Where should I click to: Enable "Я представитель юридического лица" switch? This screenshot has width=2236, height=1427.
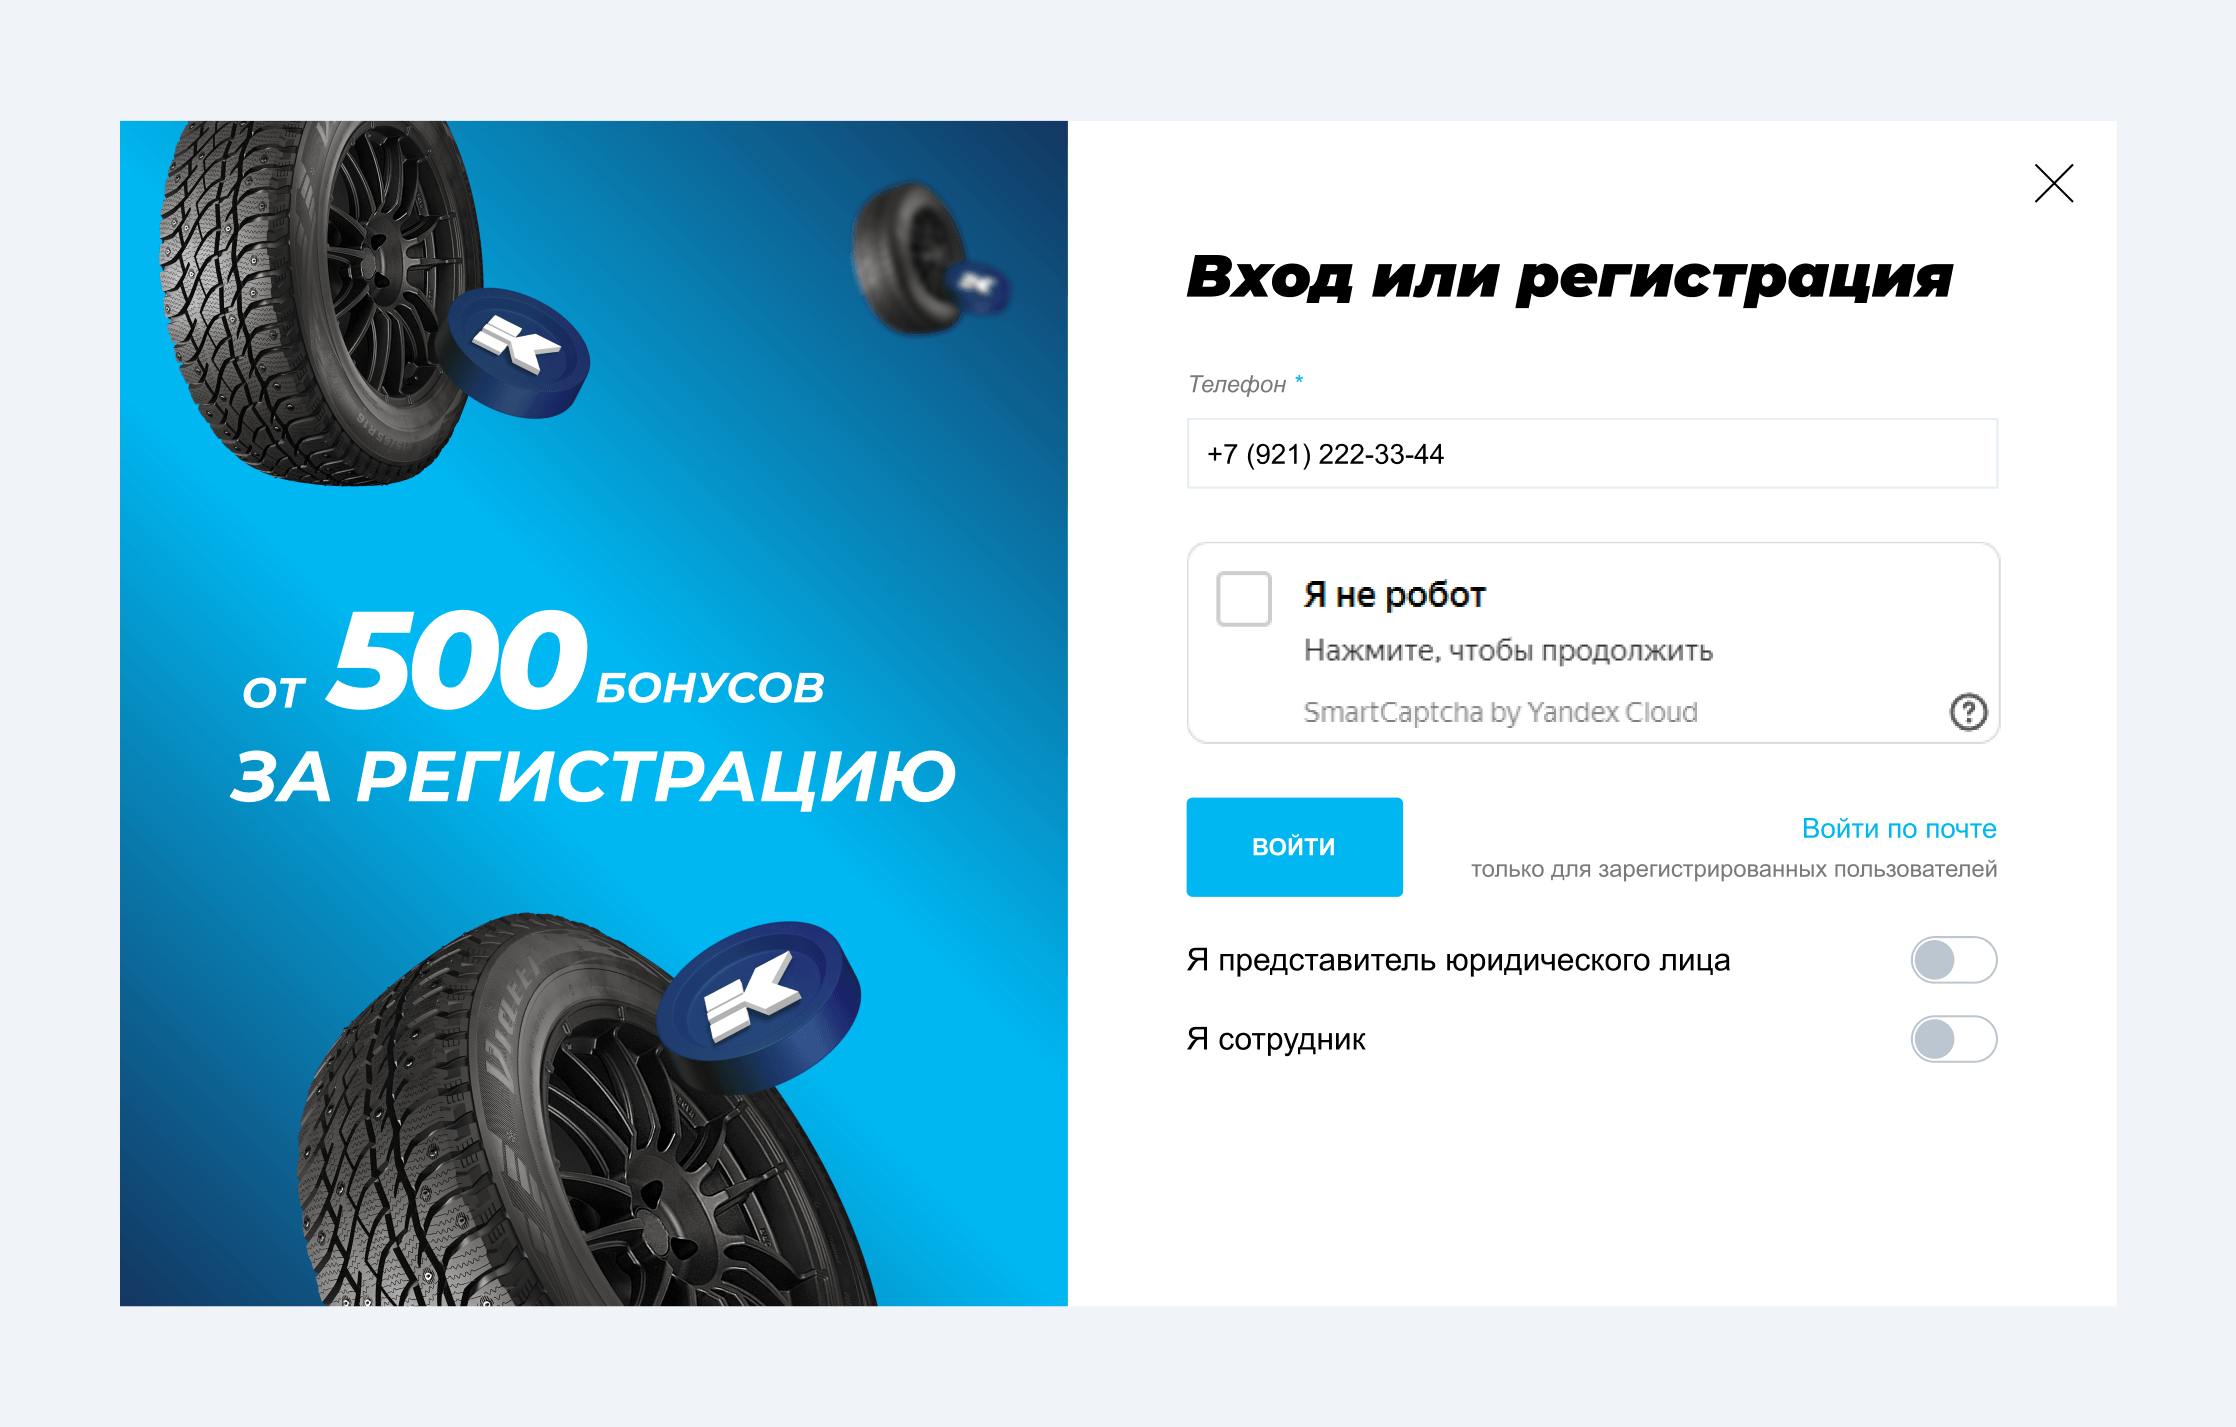1954,960
